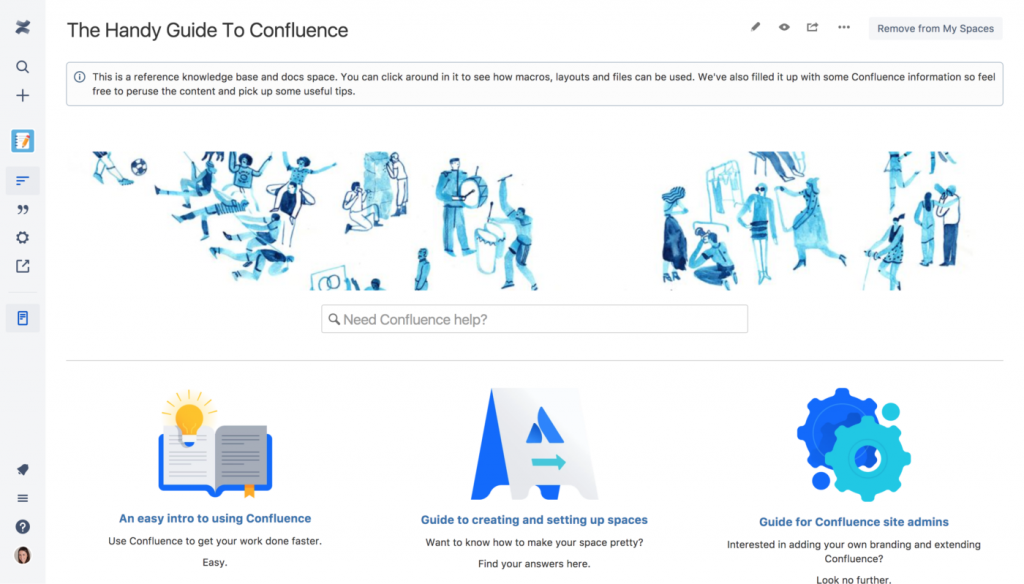Click the 'Need Confluence help?' search field
Viewport: 1024px width, 584px height.
pos(534,320)
